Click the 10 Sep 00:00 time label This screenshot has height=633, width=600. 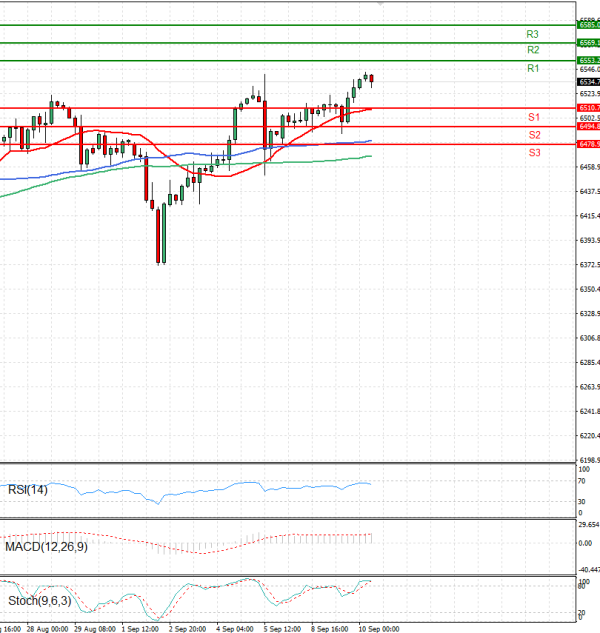[379, 629]
